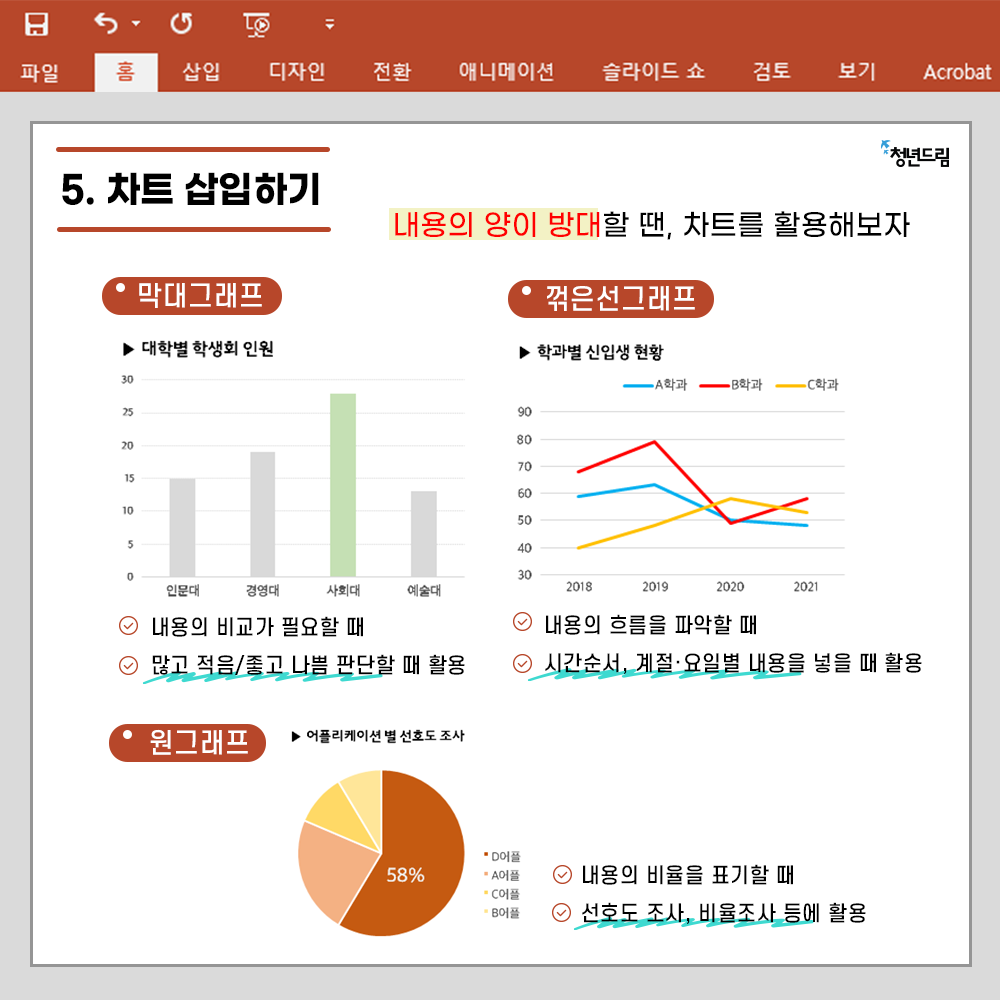This screenshot has height=1000, width=1000.
Task: Open the 애니메이션 tab
Action: tap(506, 72)
